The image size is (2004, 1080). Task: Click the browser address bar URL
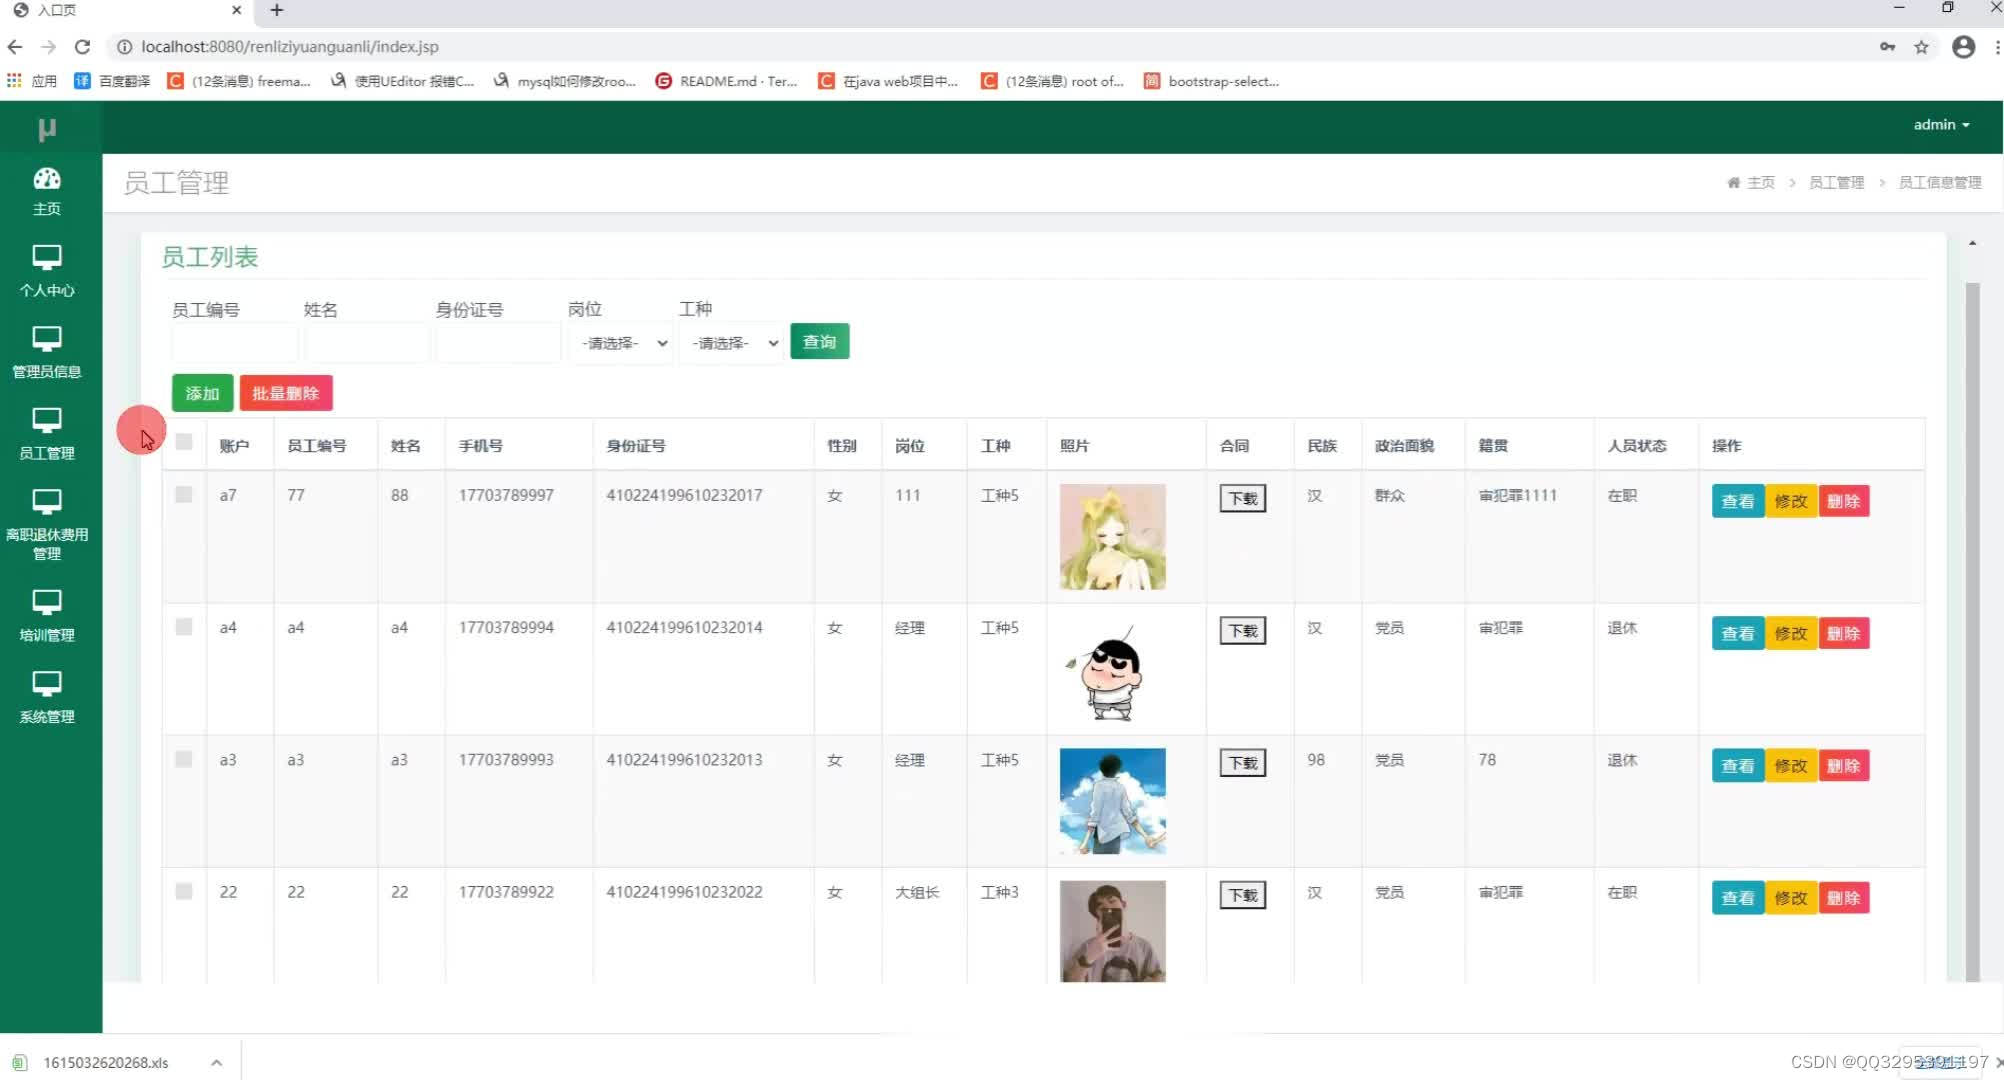click(x=290, y=47)
